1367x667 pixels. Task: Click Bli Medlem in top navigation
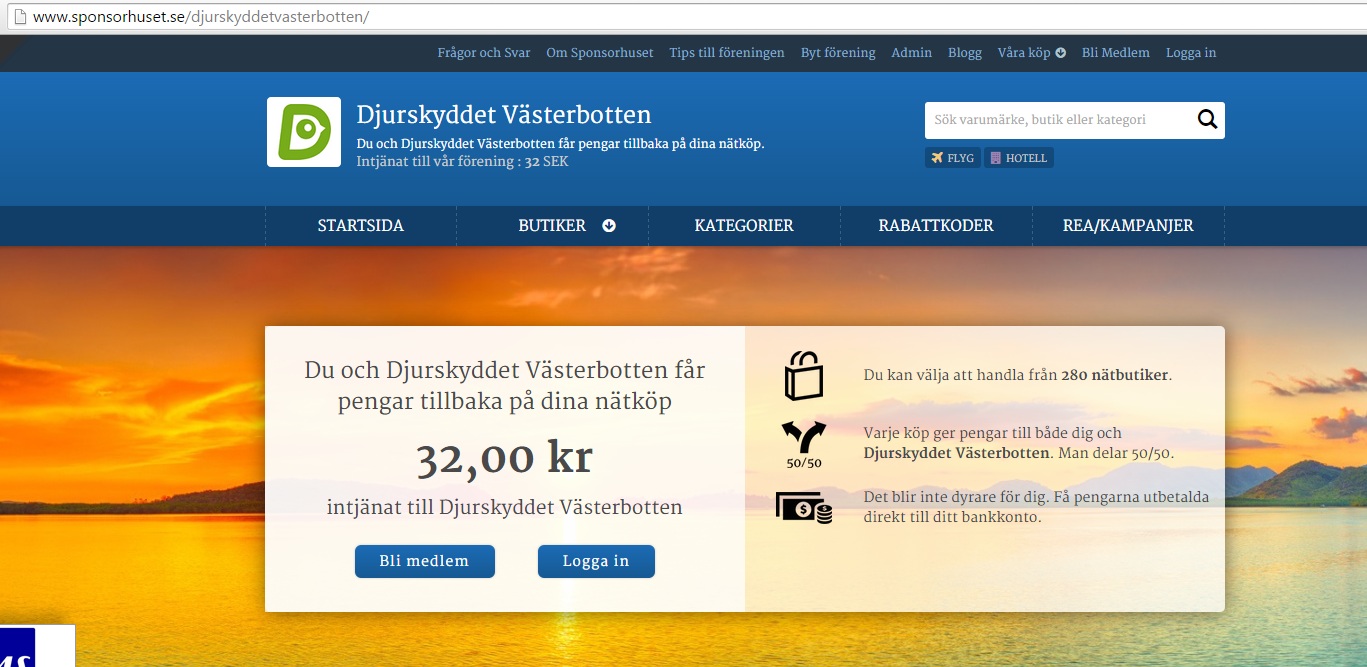(1116, 53)
